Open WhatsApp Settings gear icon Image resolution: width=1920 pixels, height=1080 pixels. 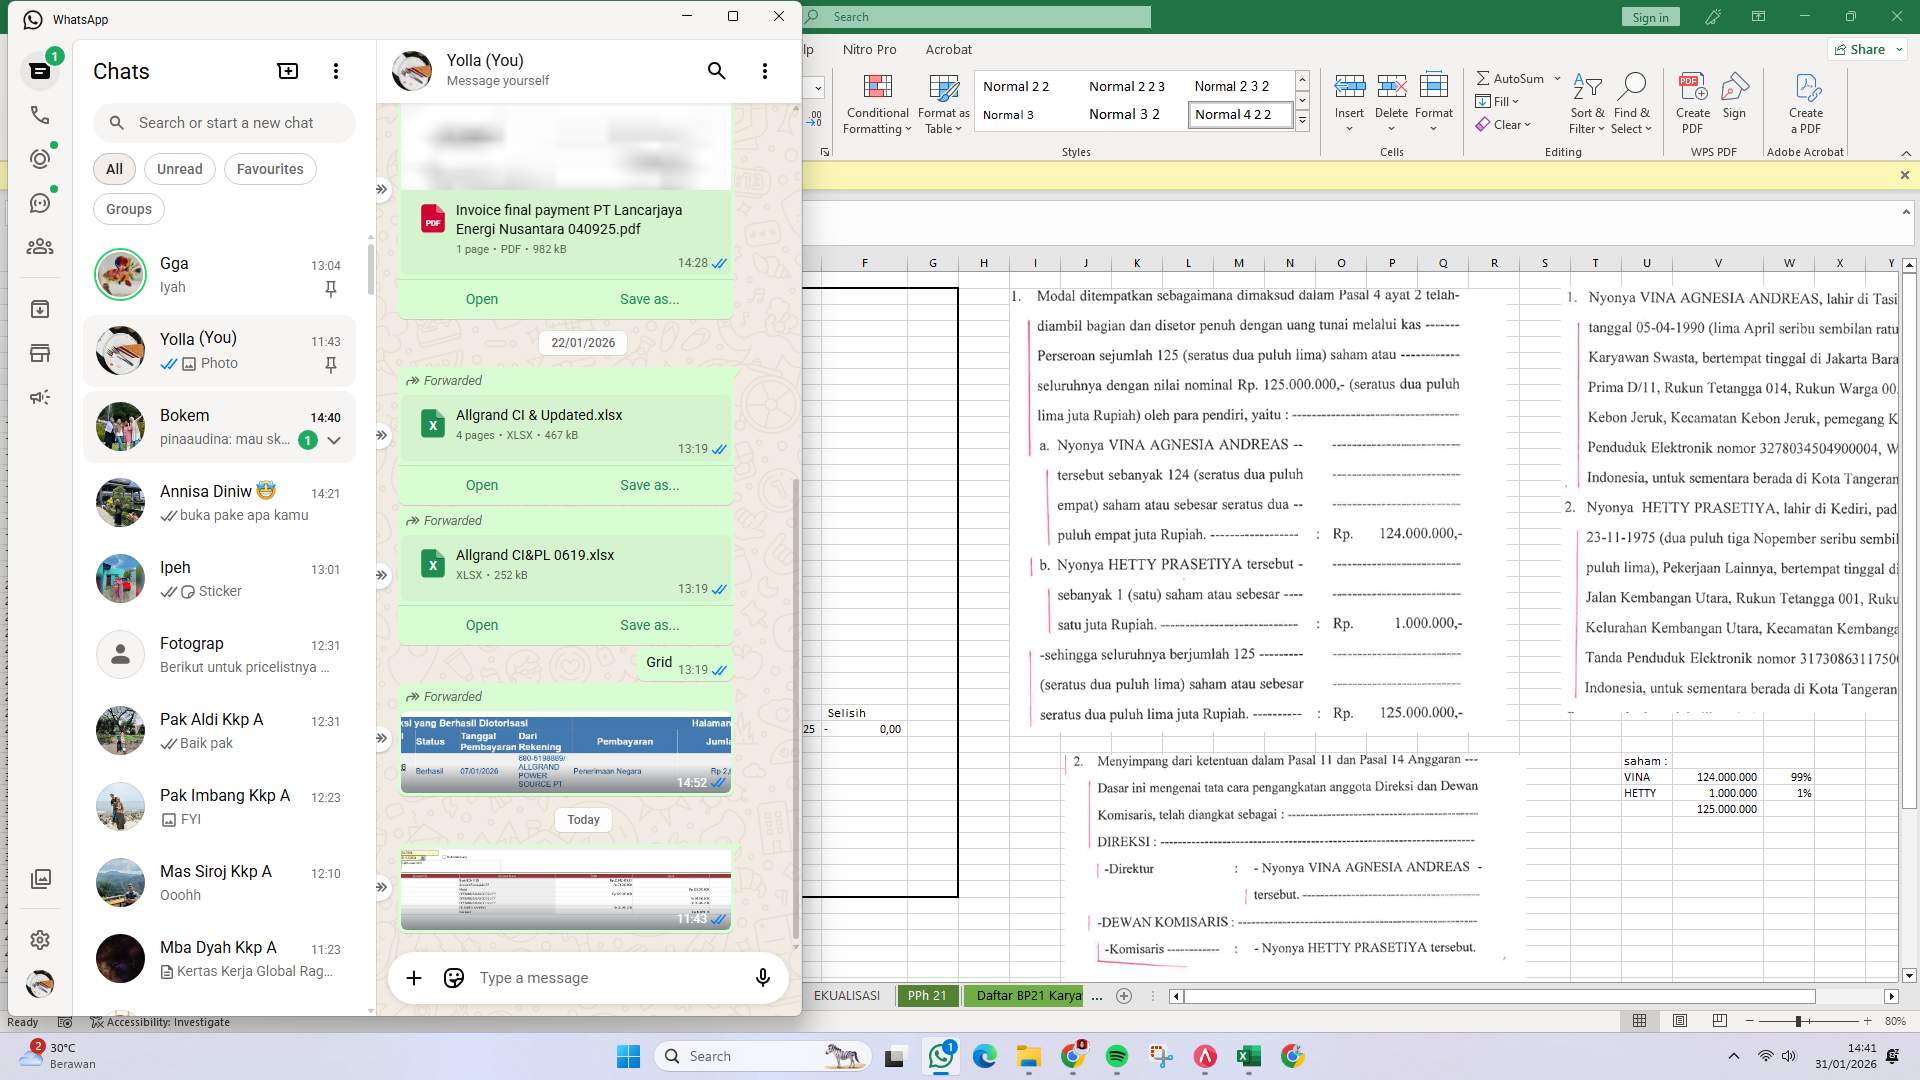point(40,940)
